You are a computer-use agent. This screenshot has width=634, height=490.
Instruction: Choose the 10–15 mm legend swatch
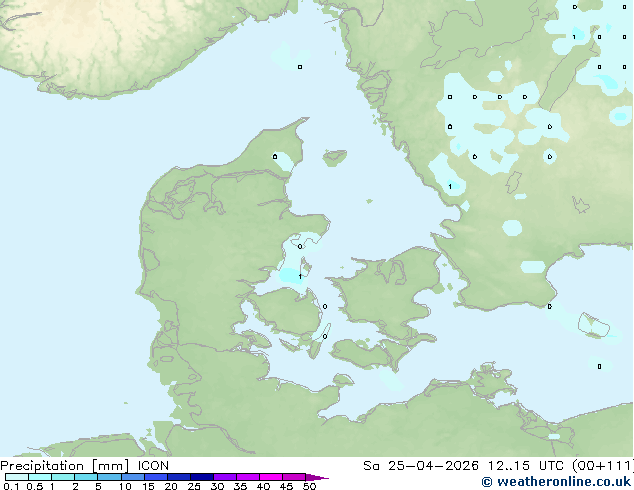(x=132, y=477)
